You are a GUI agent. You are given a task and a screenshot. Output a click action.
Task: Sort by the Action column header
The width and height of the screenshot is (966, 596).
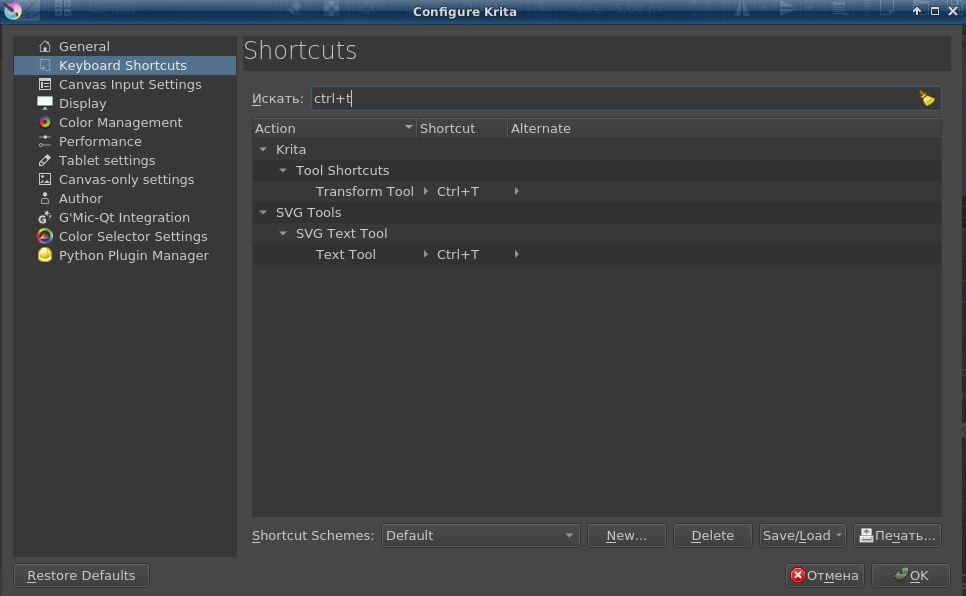click(x=334, y=128)
